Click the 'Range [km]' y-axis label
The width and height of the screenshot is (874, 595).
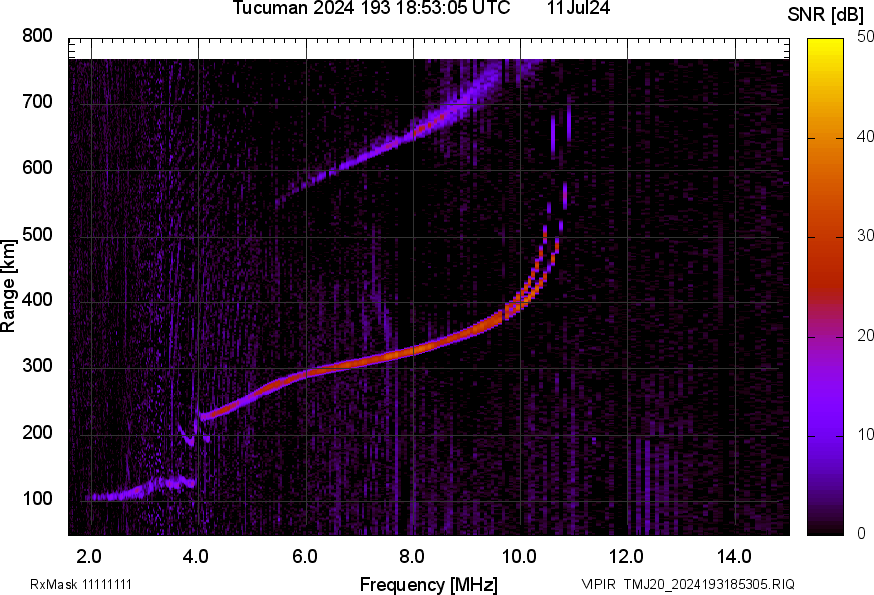tap(8, 286)
